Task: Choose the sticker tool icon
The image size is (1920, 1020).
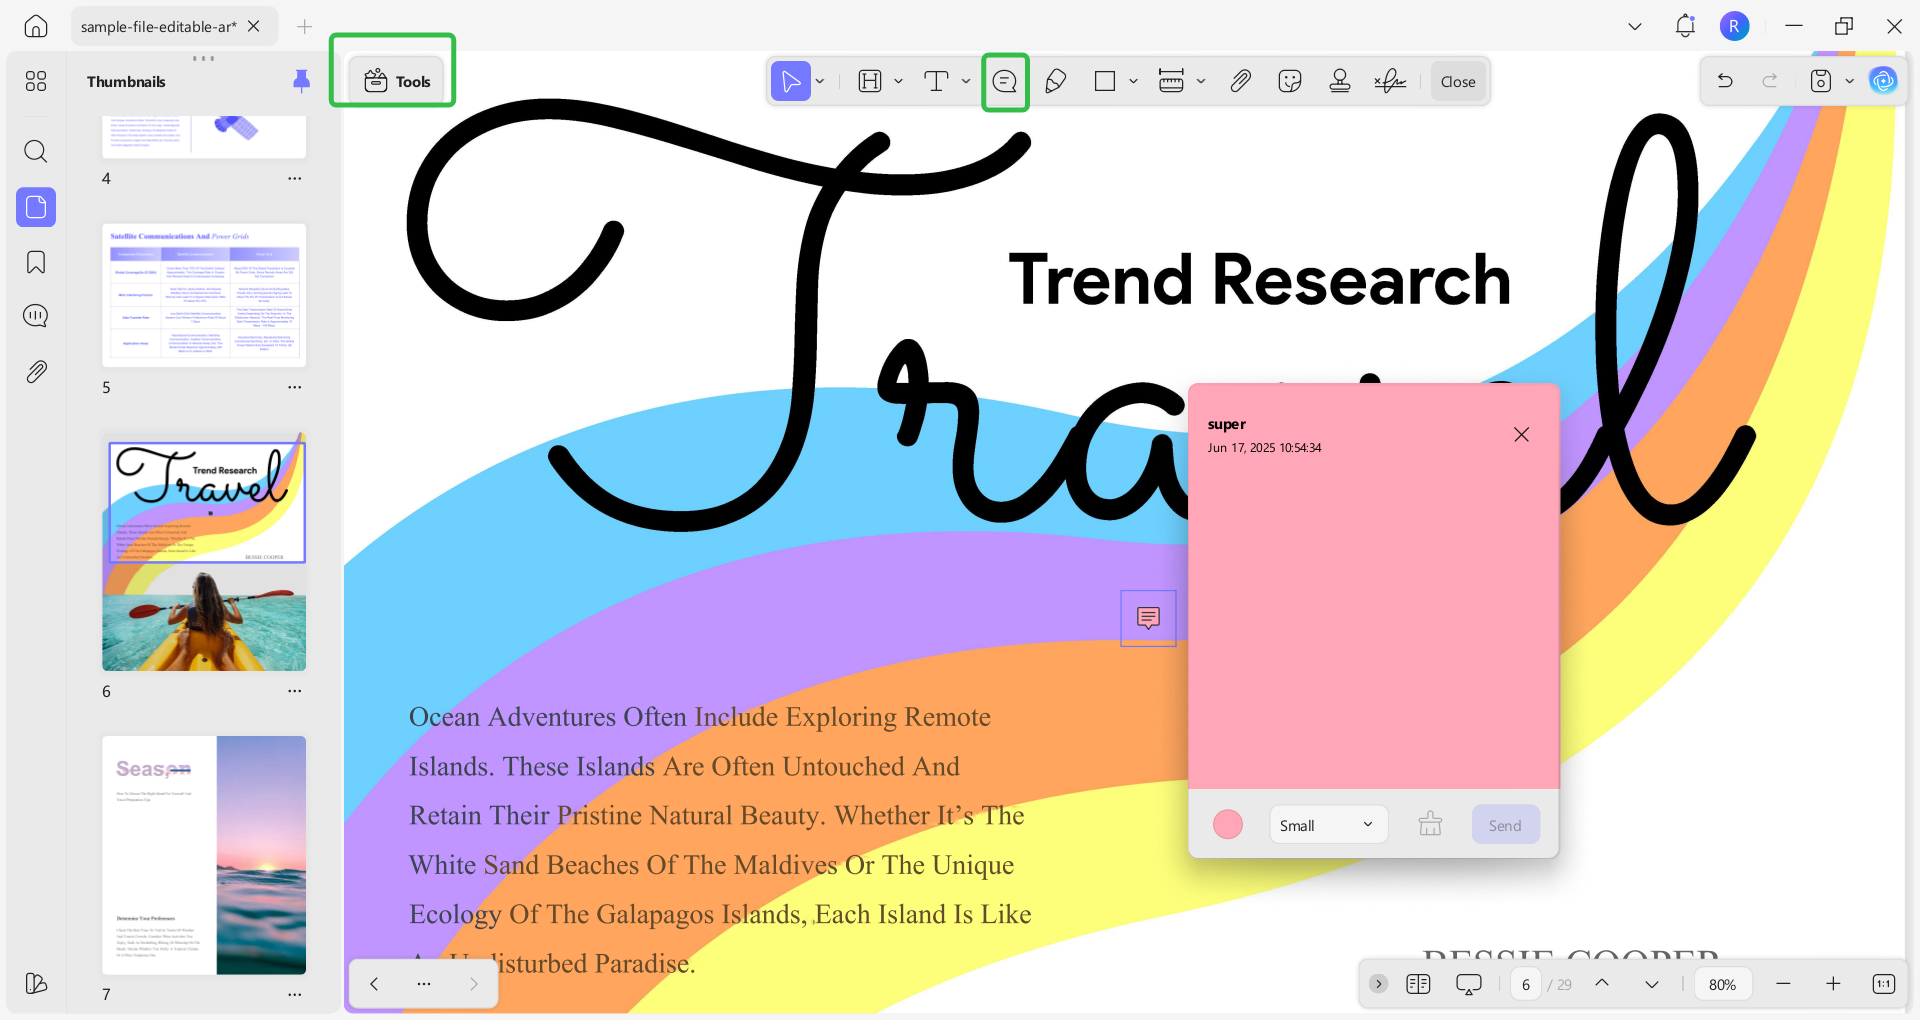Action: (x=1290, y=82)
